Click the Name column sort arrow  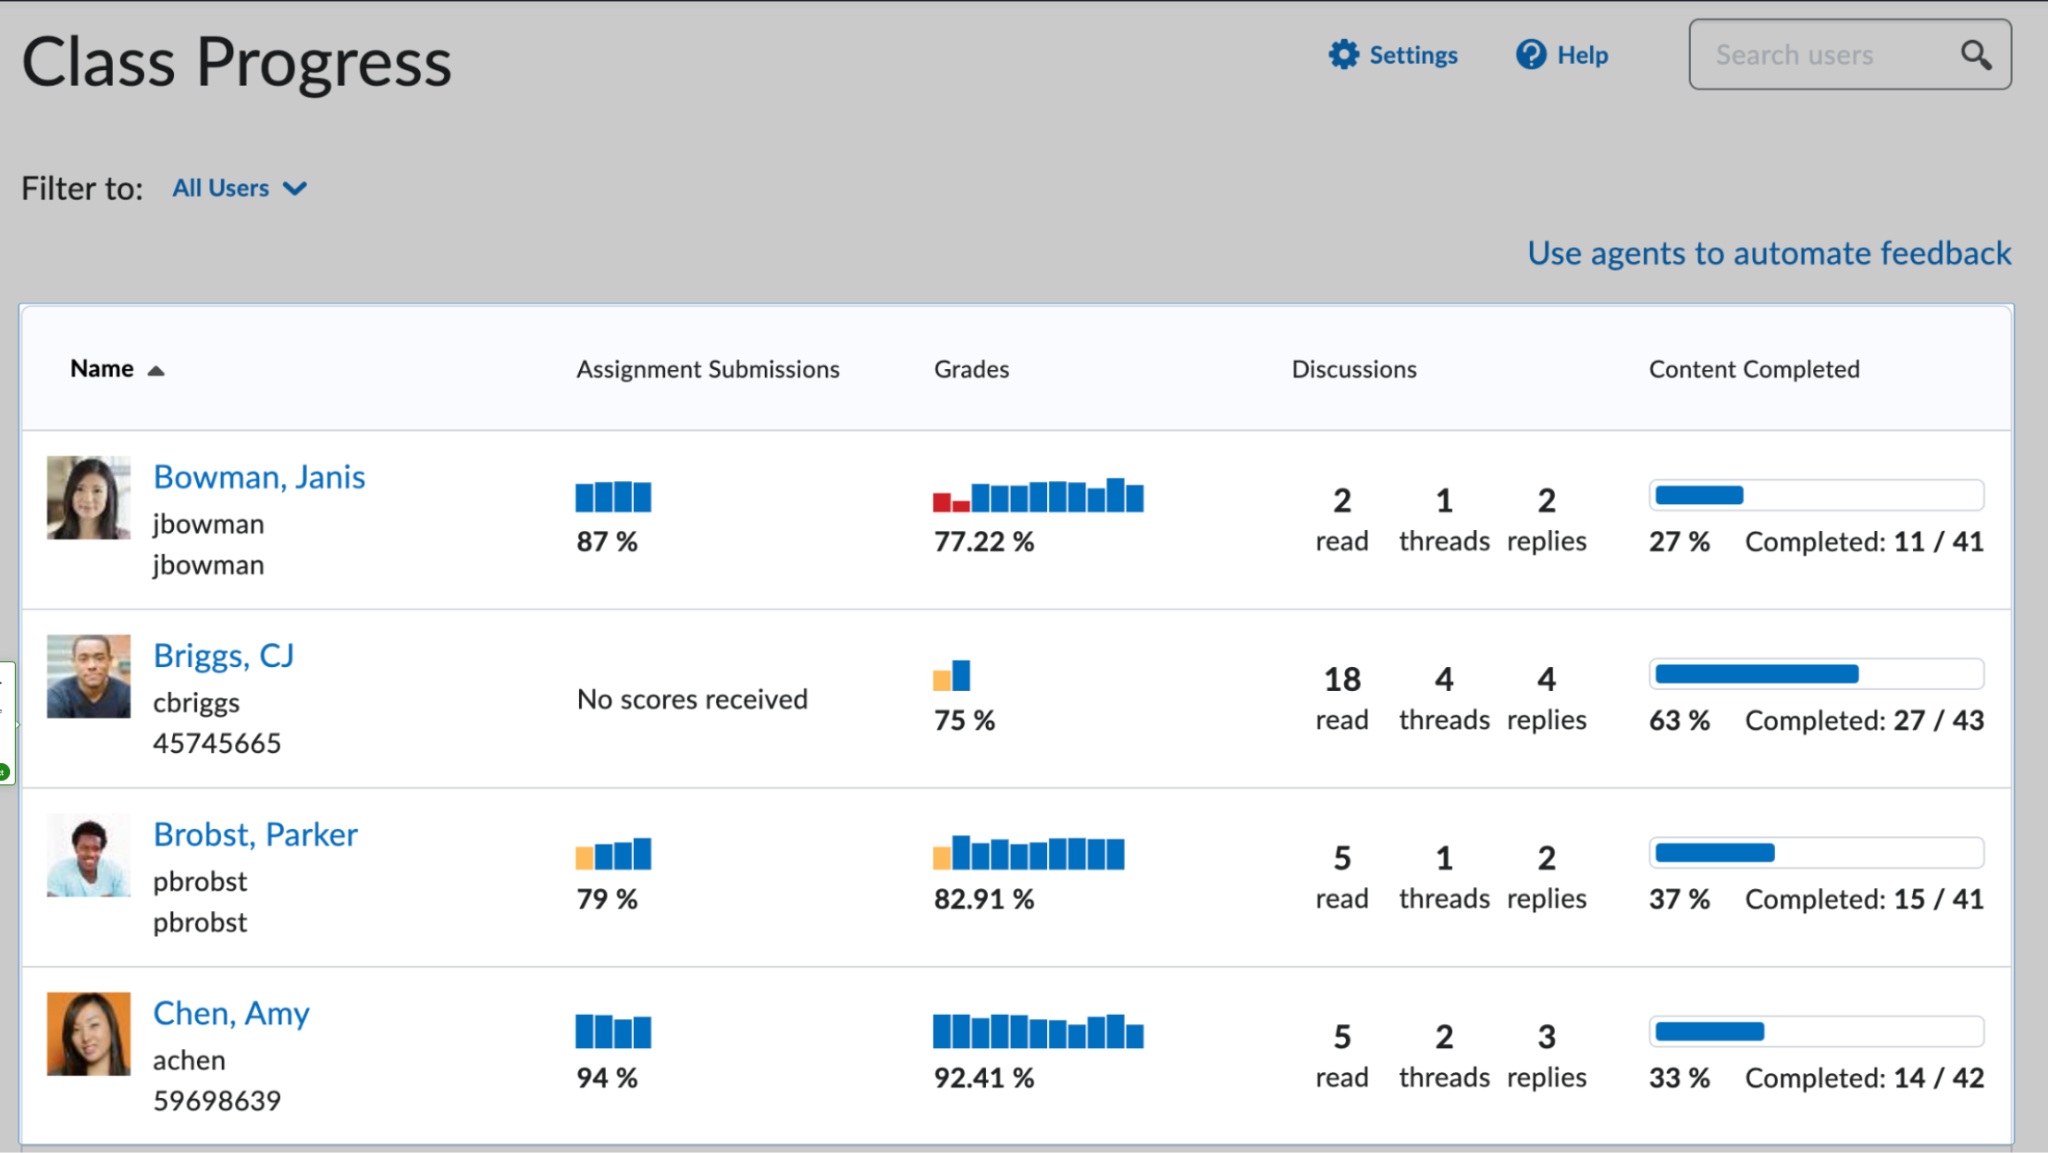[156, 371]
